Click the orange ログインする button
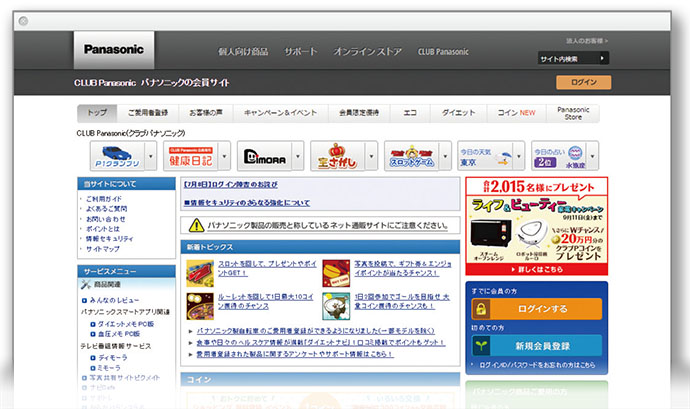Screen dimensions: 690x409 (536, 309)
